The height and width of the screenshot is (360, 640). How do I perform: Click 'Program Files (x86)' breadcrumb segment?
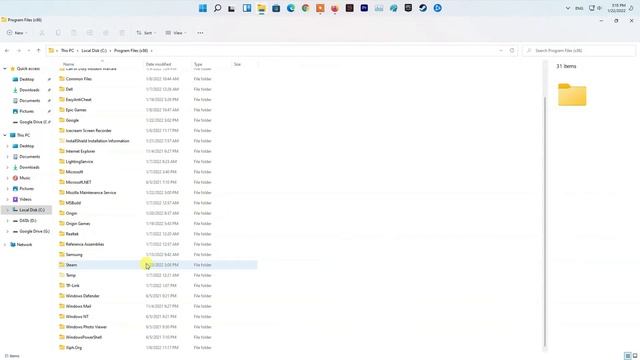pyautogui.click(x=131, y=51)
